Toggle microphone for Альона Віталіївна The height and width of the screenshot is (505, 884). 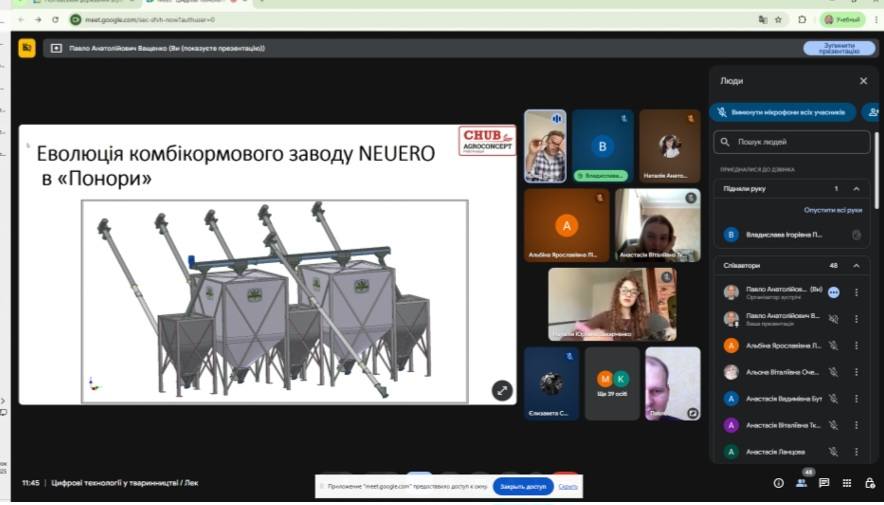coord(833,372)
